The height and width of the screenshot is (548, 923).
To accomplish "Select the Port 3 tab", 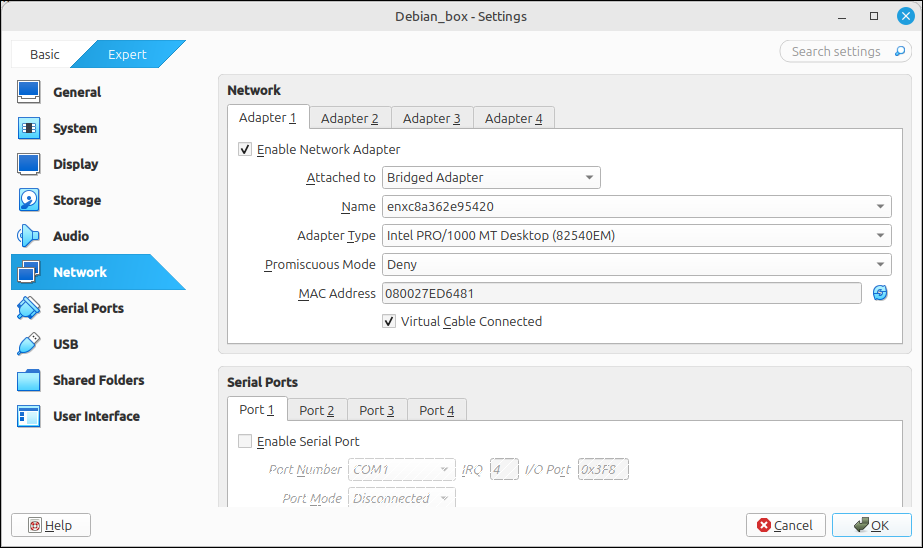I will [377, 410].
